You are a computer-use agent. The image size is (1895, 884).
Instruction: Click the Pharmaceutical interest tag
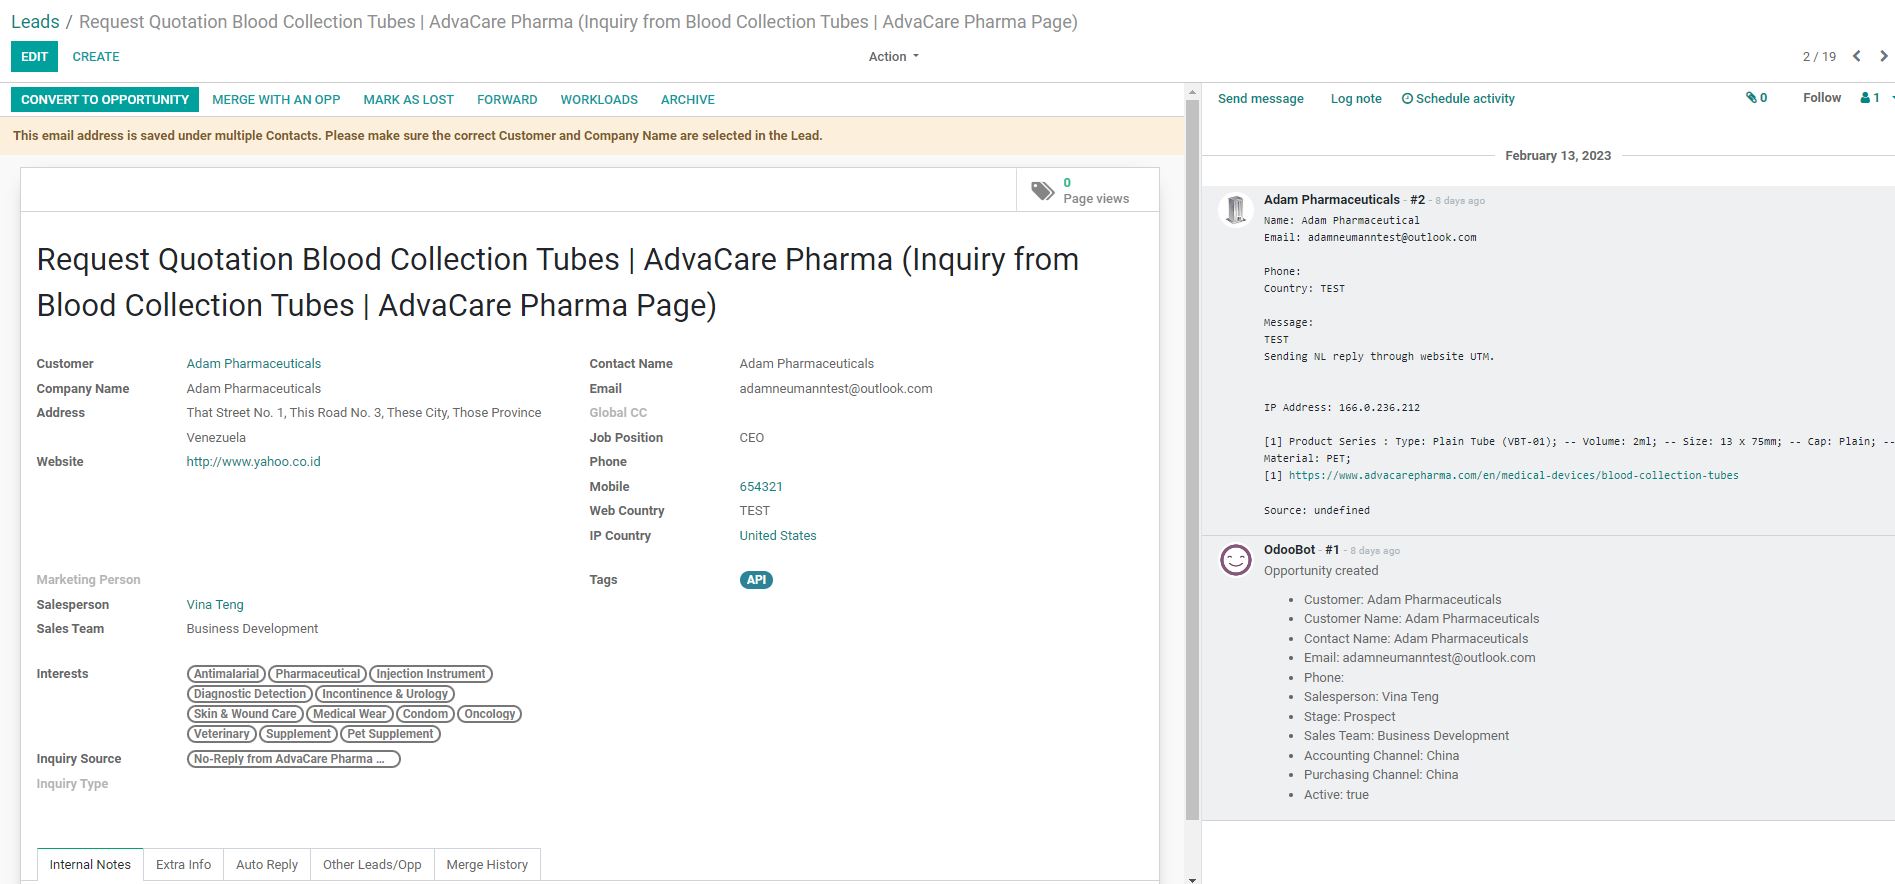(x=318, y=674)
